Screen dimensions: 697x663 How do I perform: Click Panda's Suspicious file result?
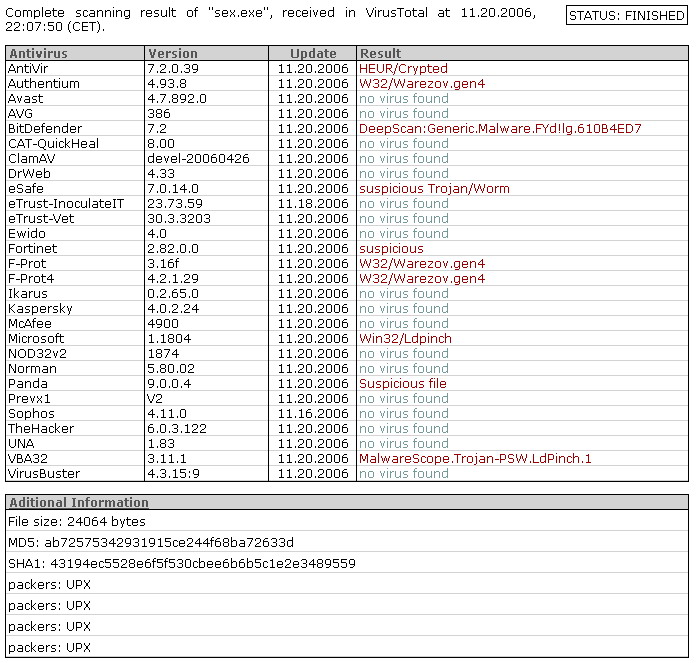pyautogui.click(x=403, y=383)
